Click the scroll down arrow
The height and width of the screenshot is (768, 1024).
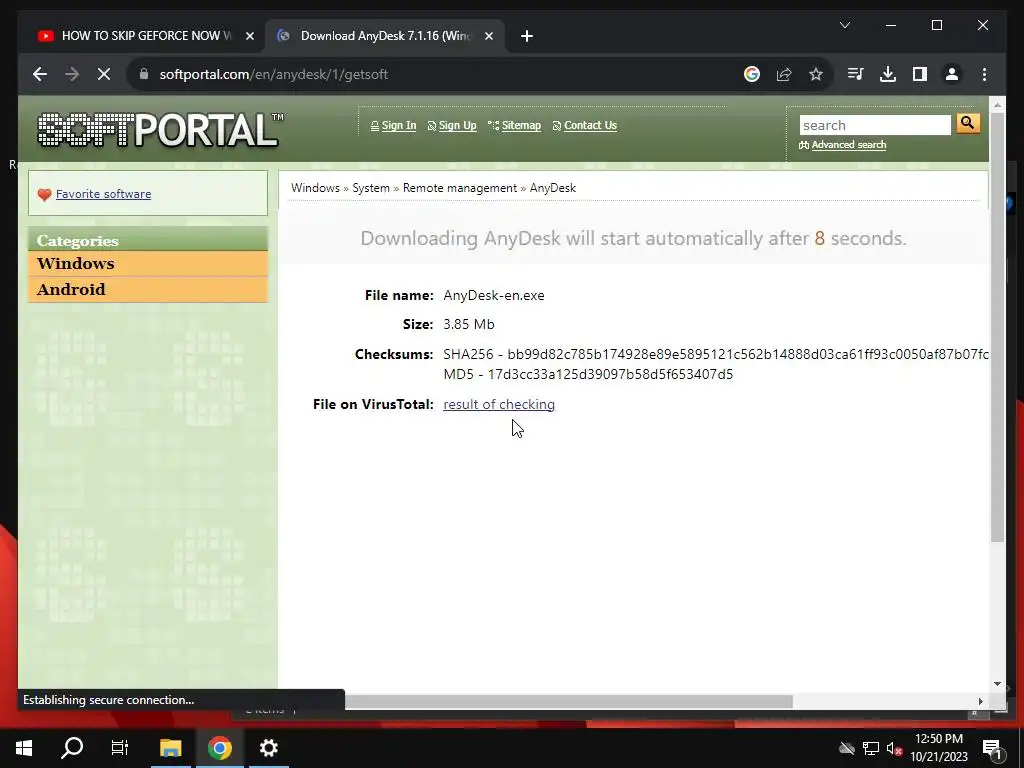[997, 684]
